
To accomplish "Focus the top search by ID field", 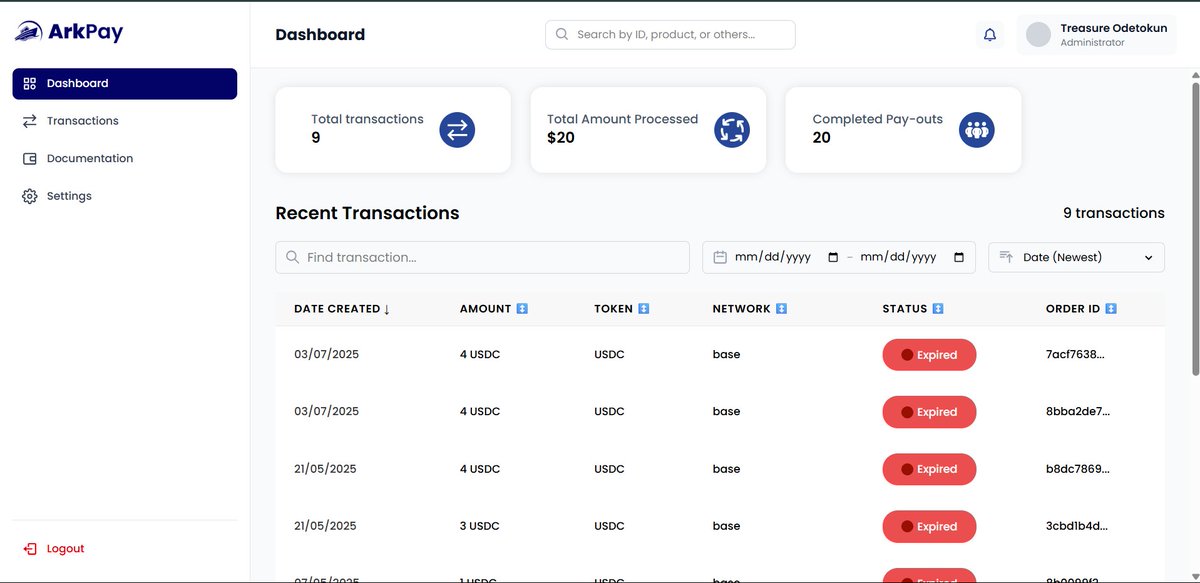I will [670, 34].
